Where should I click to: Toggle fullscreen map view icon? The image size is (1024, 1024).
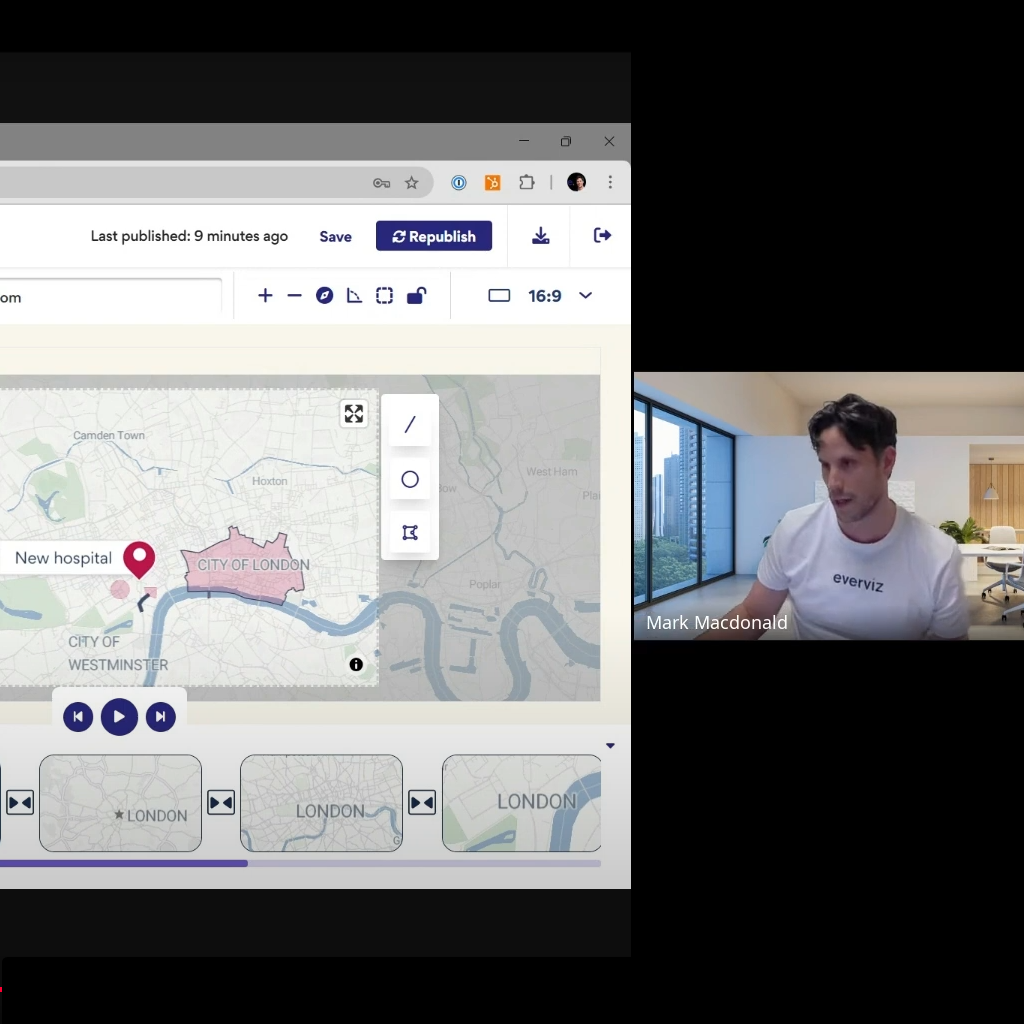(x=354, y=413)
